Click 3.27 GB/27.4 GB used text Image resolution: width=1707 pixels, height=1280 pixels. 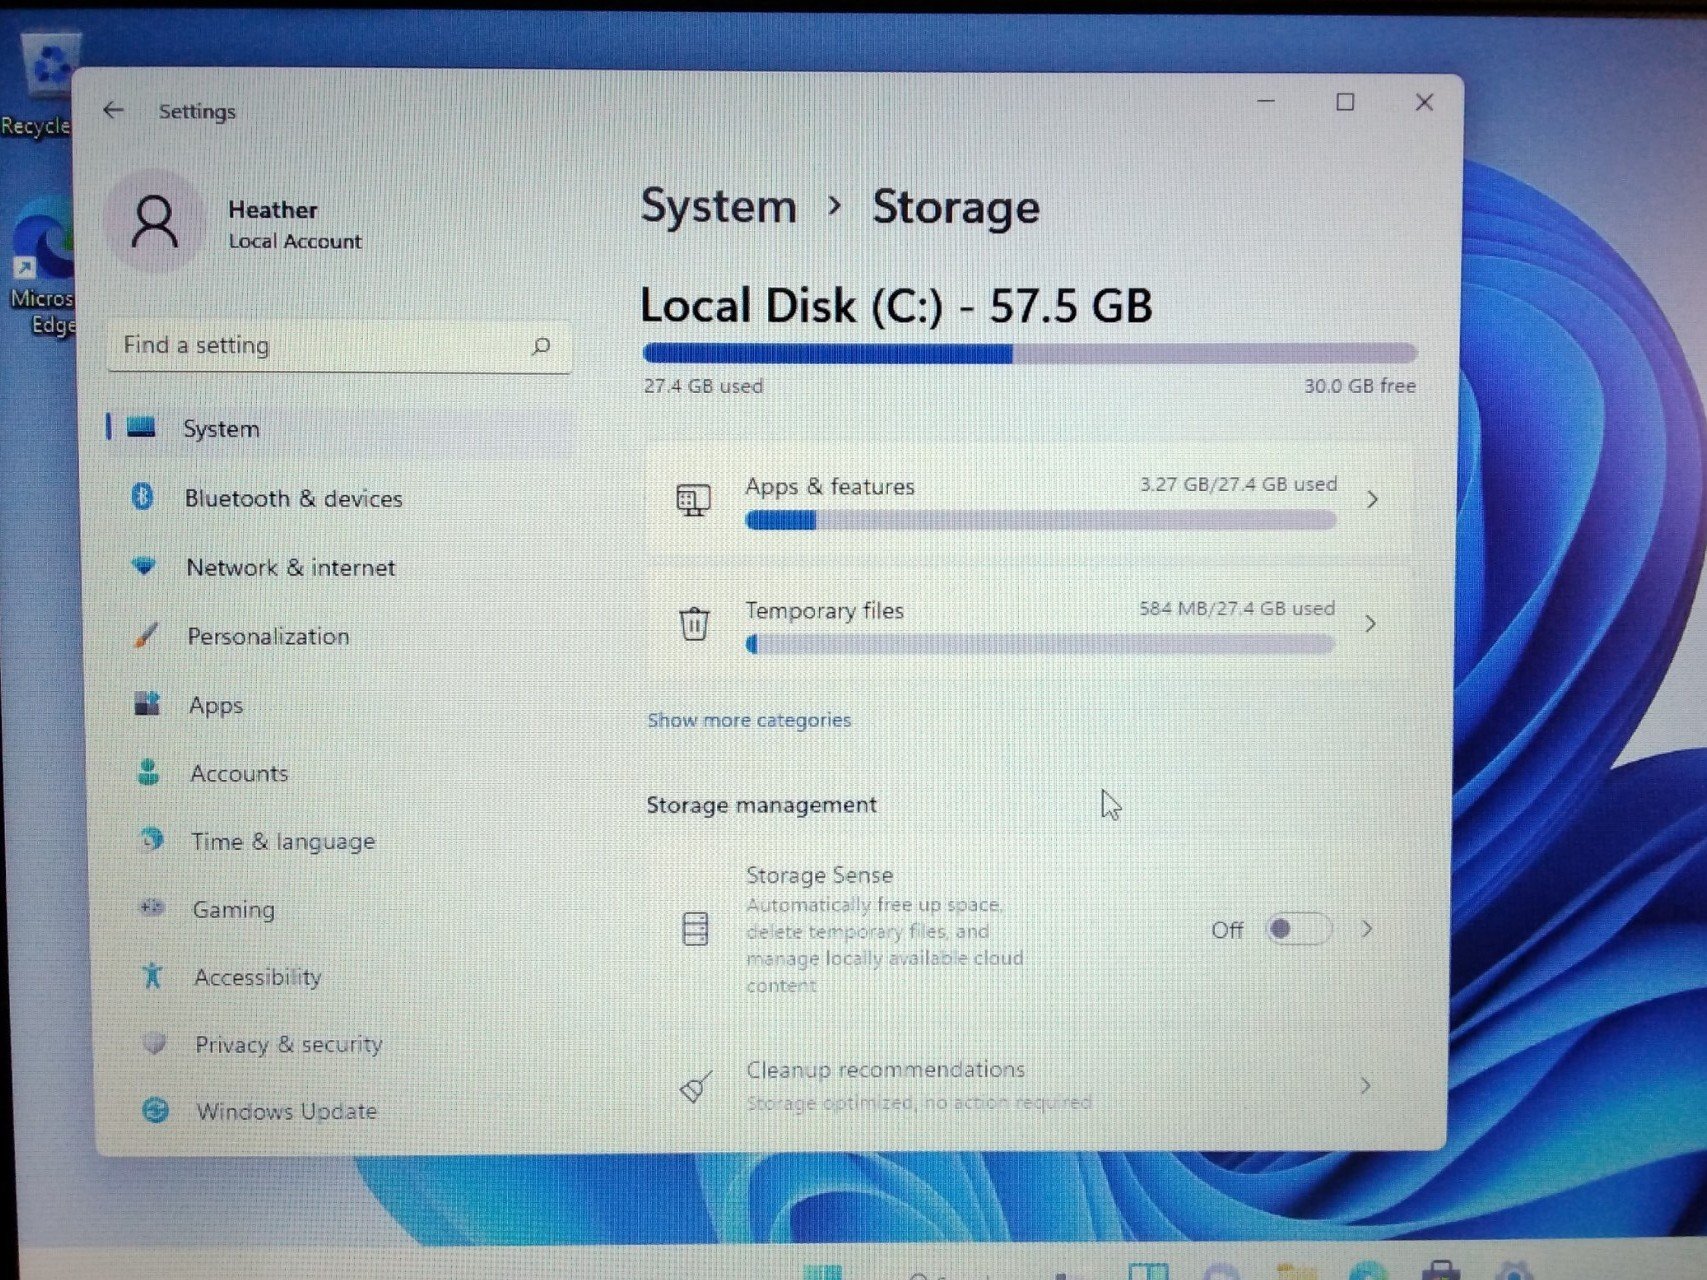pyautogui.click(x=1238, y=484)
